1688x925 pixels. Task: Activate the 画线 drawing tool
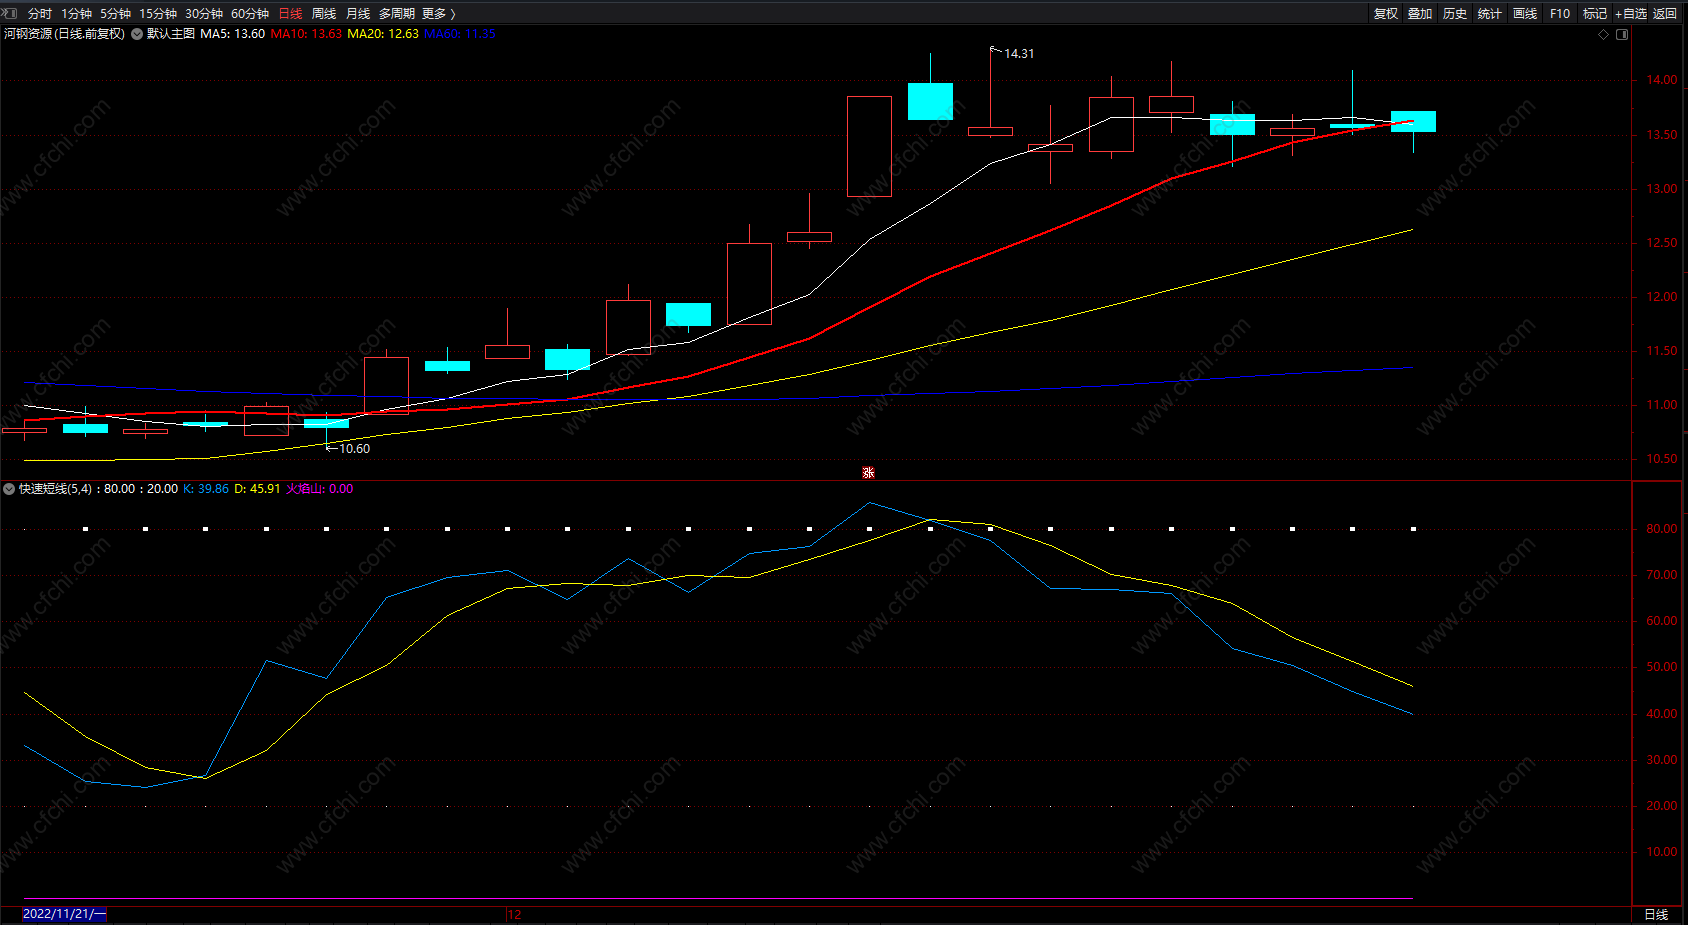tap(1525, 14)
